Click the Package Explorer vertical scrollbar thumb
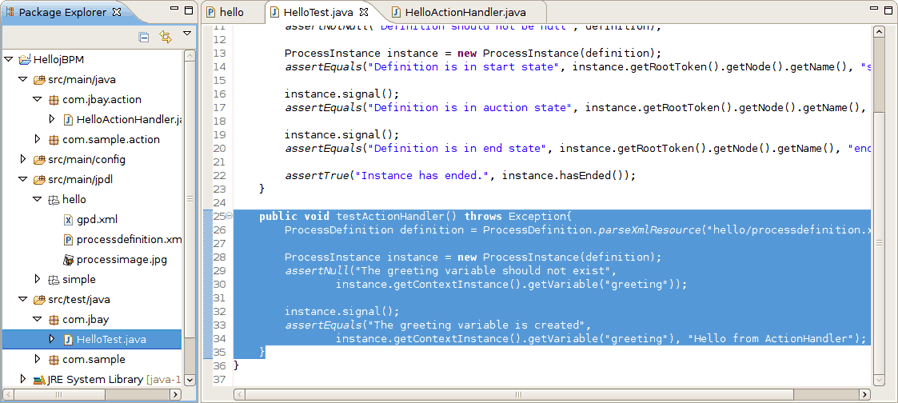Viewport: 898px width, 403px height. 190,199
